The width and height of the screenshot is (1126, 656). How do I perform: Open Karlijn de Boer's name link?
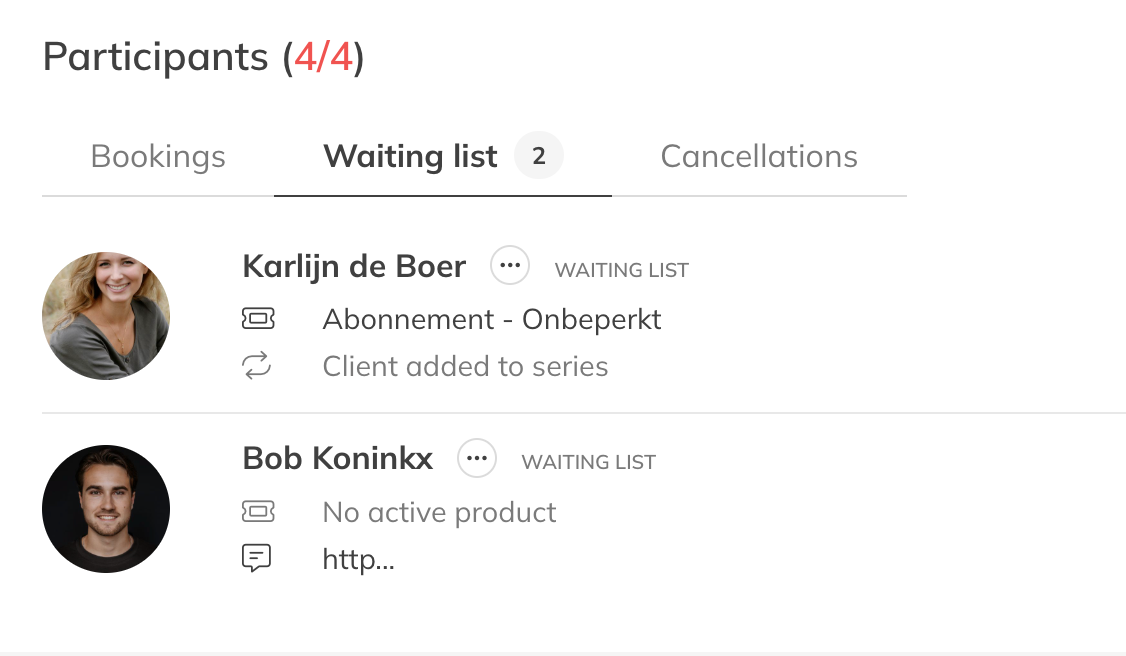pos(354,267)
